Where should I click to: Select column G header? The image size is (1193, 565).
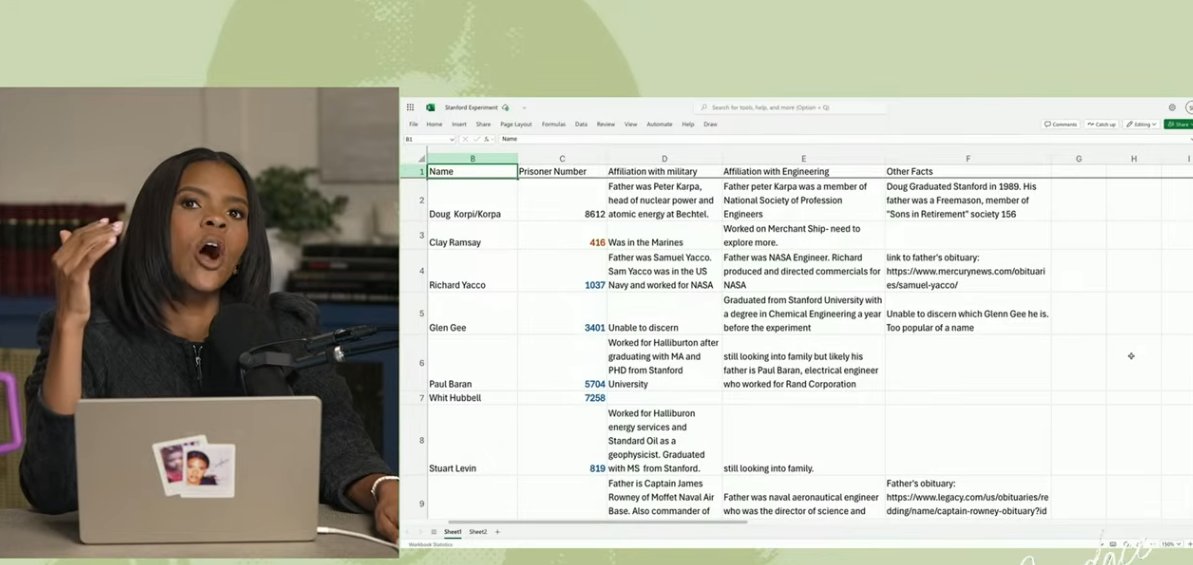[x=1079, y=158]
